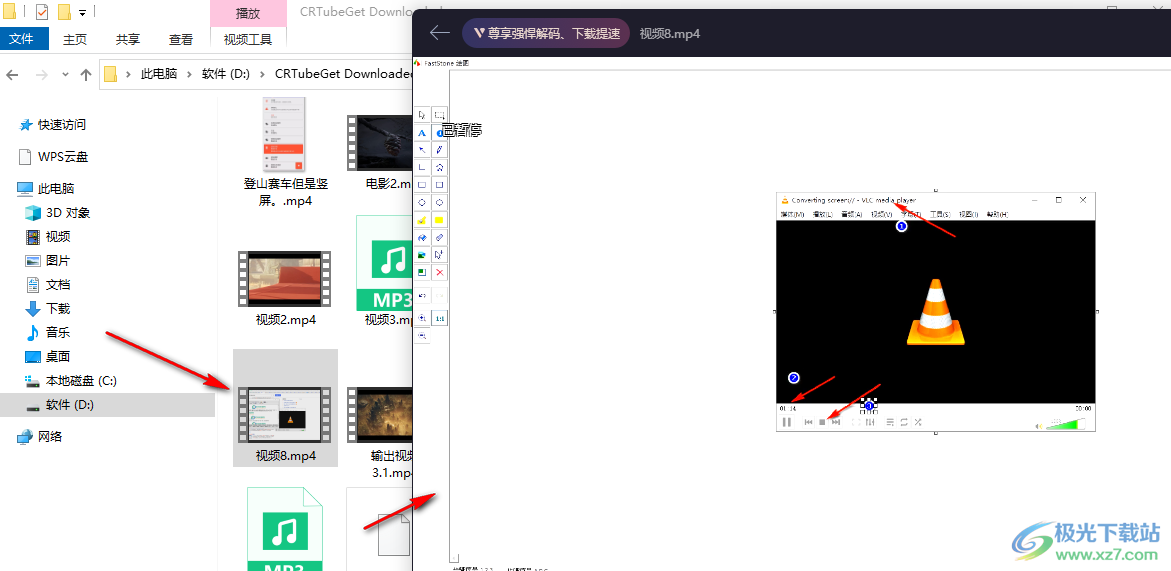1171x571 pixels.
Task: Select the text A tool in FastStone toolbar
Action: (422, 132)
